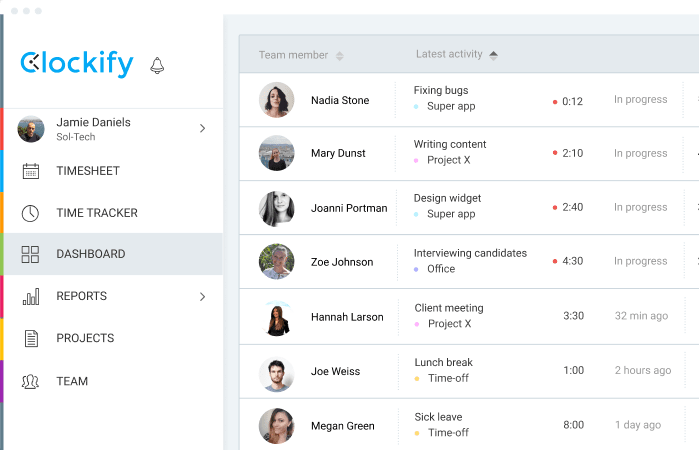Click Zoe Johnson's Interviewing candidates activity

(470, 253)
